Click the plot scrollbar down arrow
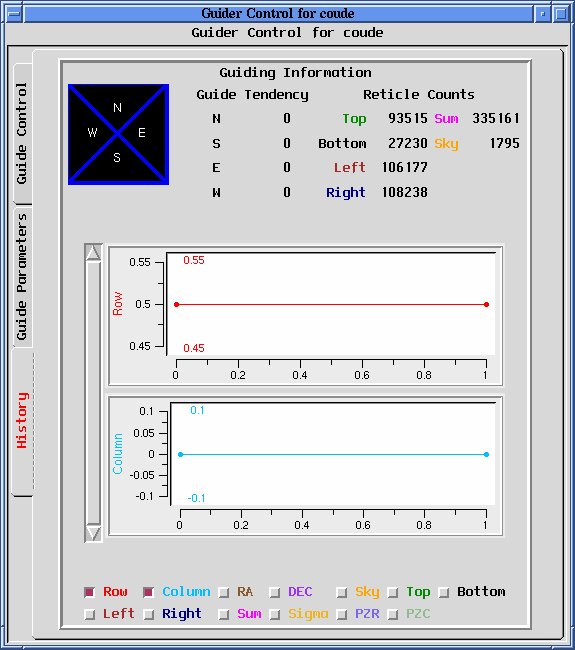Screen dimensions: 575x650 pos(93,534)
